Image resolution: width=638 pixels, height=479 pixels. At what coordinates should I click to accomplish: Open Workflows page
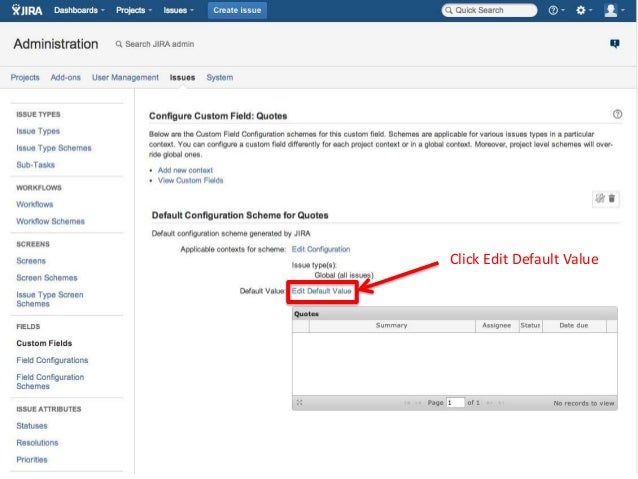click(35, 204)
